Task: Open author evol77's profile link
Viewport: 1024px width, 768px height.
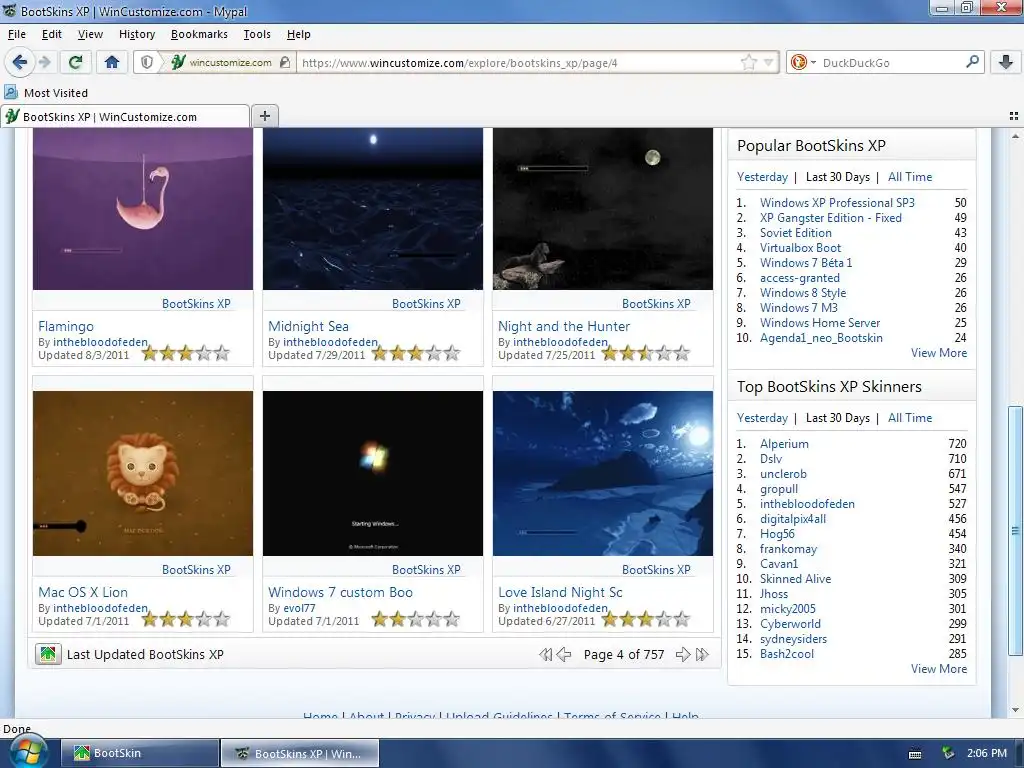Action: coord(299,608)
